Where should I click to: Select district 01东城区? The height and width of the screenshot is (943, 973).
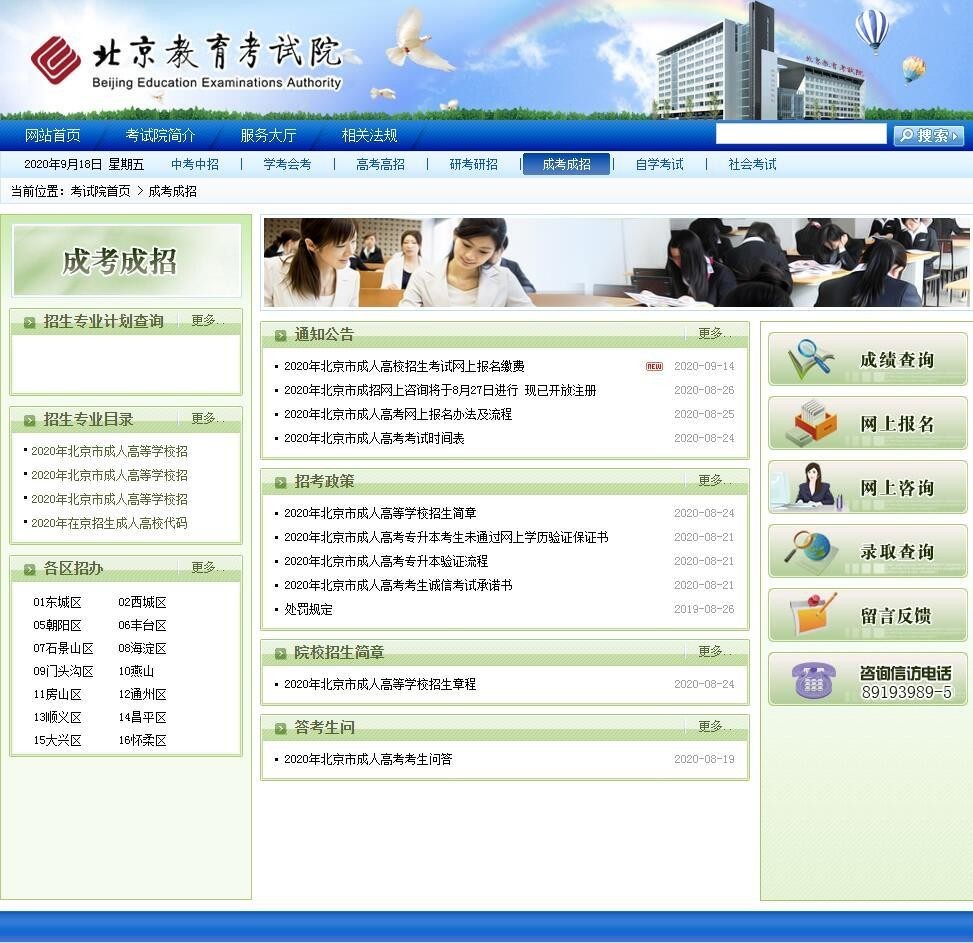pyautogui.click(x=57, y=602)
